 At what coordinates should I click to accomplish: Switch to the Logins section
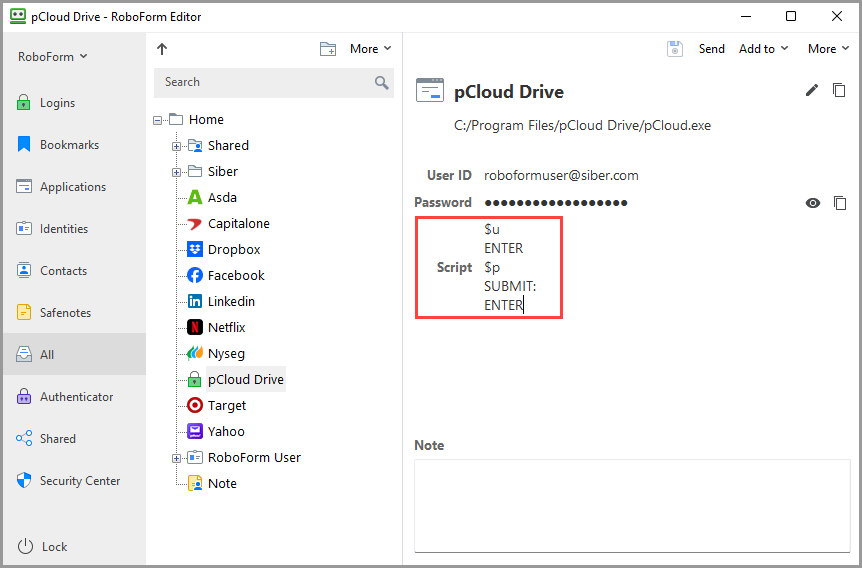(57, 103)
